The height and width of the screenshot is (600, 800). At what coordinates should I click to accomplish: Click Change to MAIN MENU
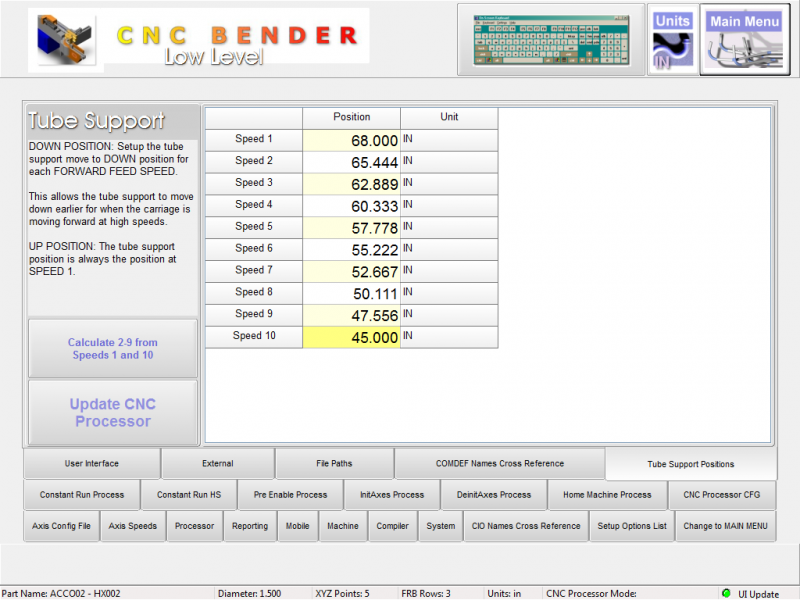[x=725, y=525]
